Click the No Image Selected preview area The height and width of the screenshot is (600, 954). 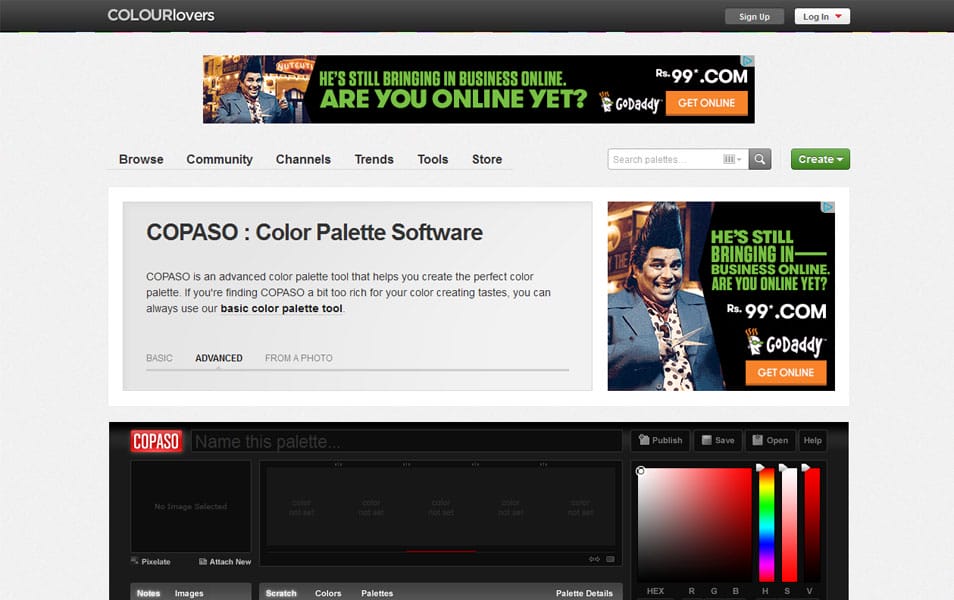[191, 506]
